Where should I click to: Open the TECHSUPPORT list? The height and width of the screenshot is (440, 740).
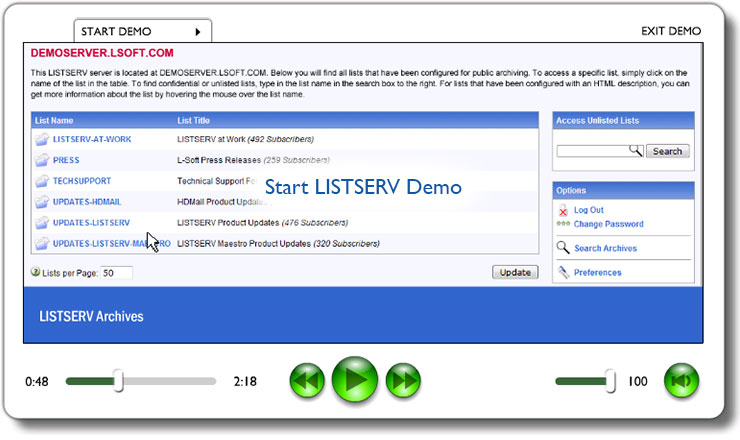click(x=82, y=181)
